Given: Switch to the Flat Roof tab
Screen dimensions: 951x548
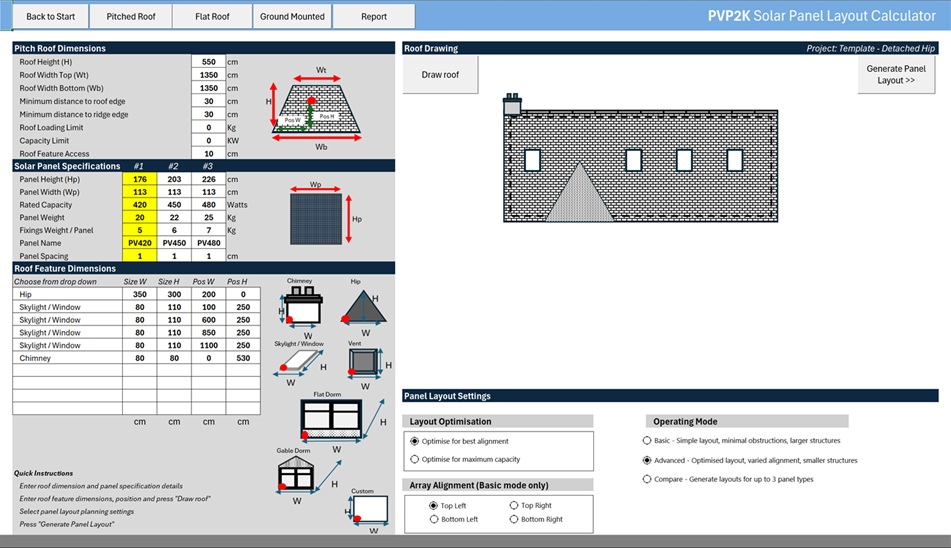Looking at the screenshot, I should 212,16.
